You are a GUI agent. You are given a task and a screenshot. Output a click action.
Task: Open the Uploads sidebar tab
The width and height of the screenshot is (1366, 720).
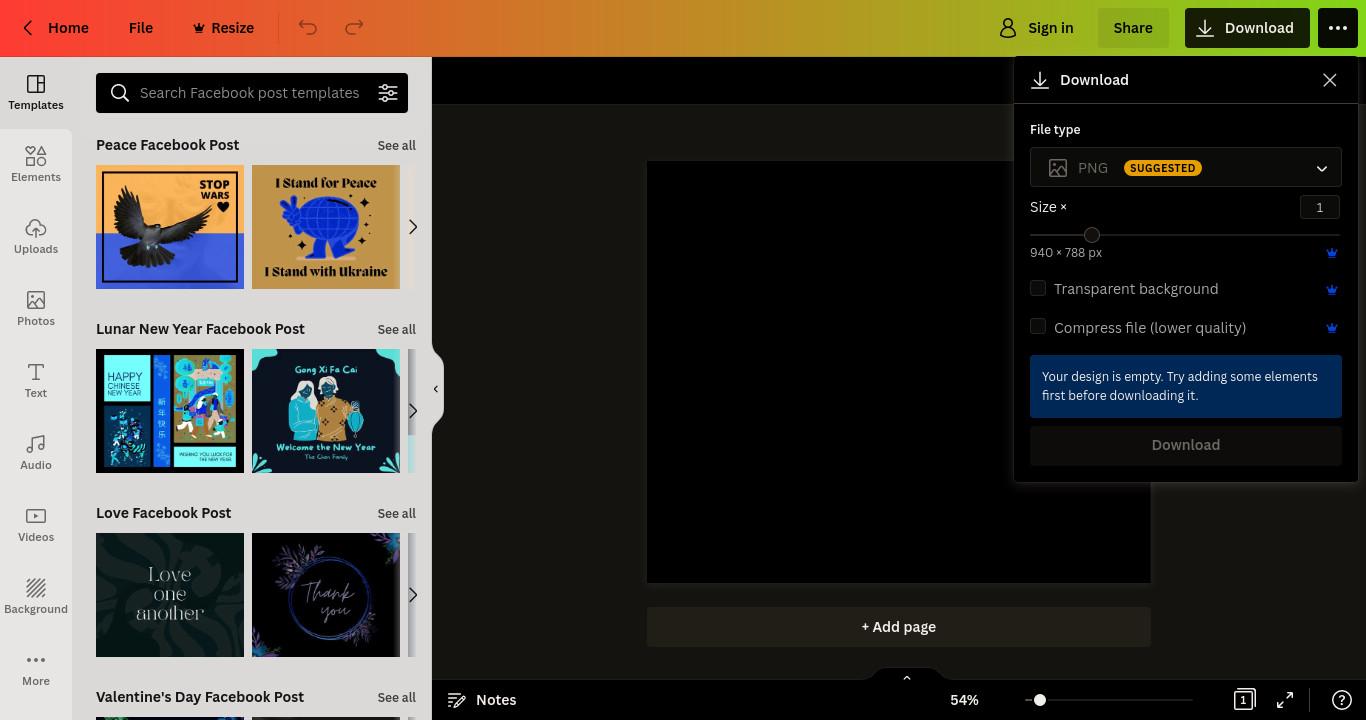[x=36, y=236]
